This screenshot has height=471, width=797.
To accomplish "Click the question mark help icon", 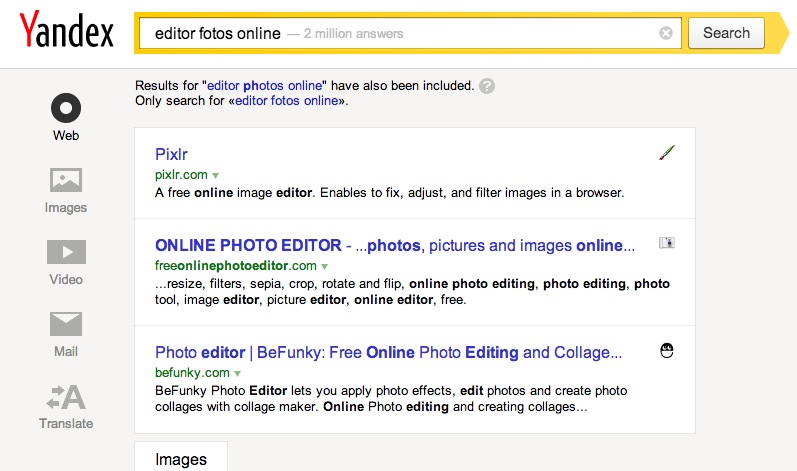I will [487, 86].
